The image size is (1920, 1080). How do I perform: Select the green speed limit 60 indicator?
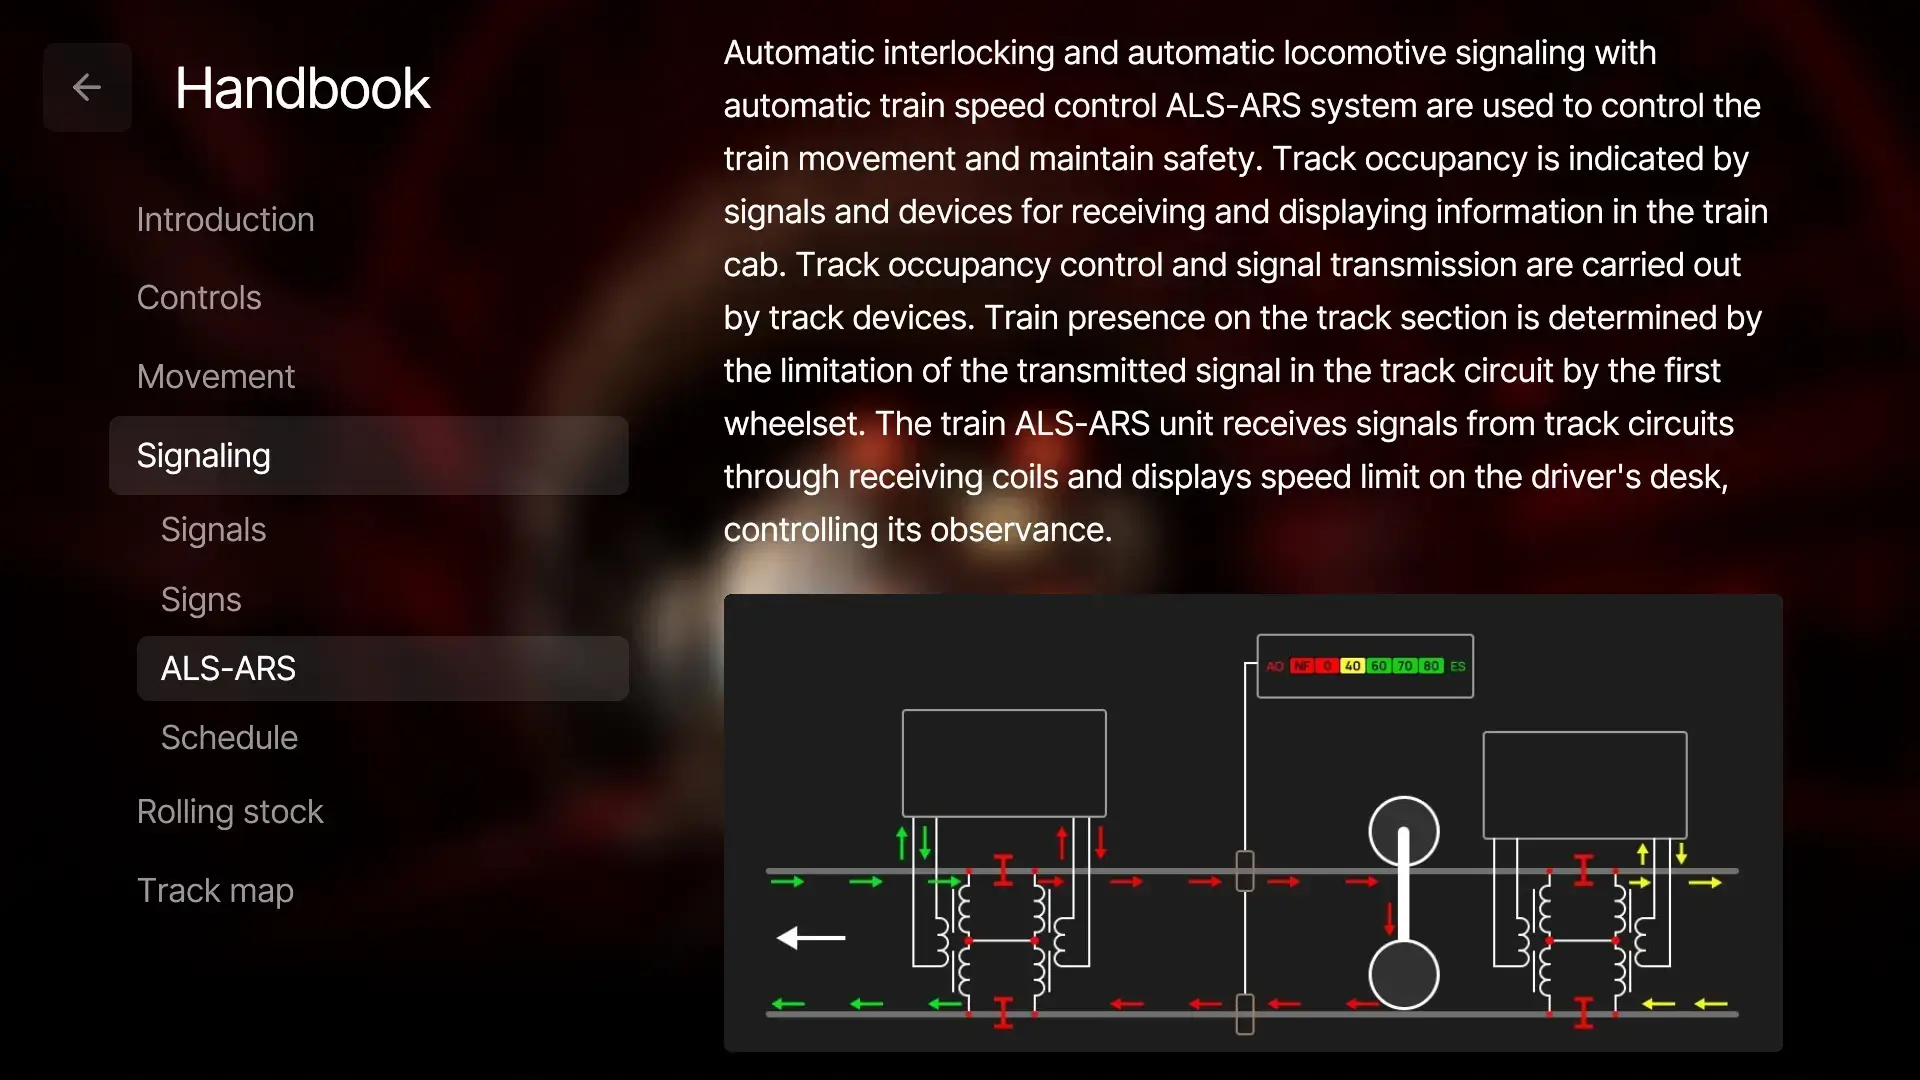coord(1382,666)
